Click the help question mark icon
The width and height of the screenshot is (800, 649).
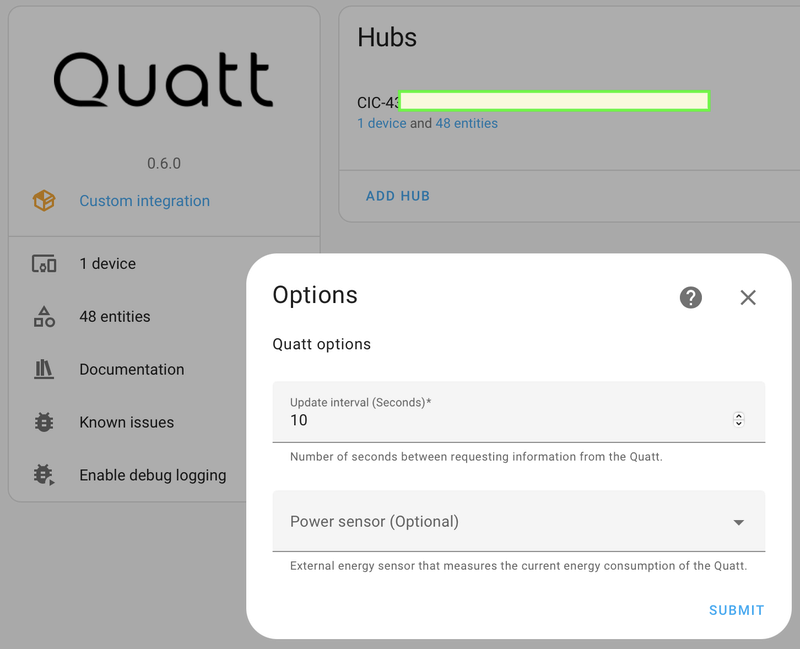pyautogui.click(x=691, y=297)
